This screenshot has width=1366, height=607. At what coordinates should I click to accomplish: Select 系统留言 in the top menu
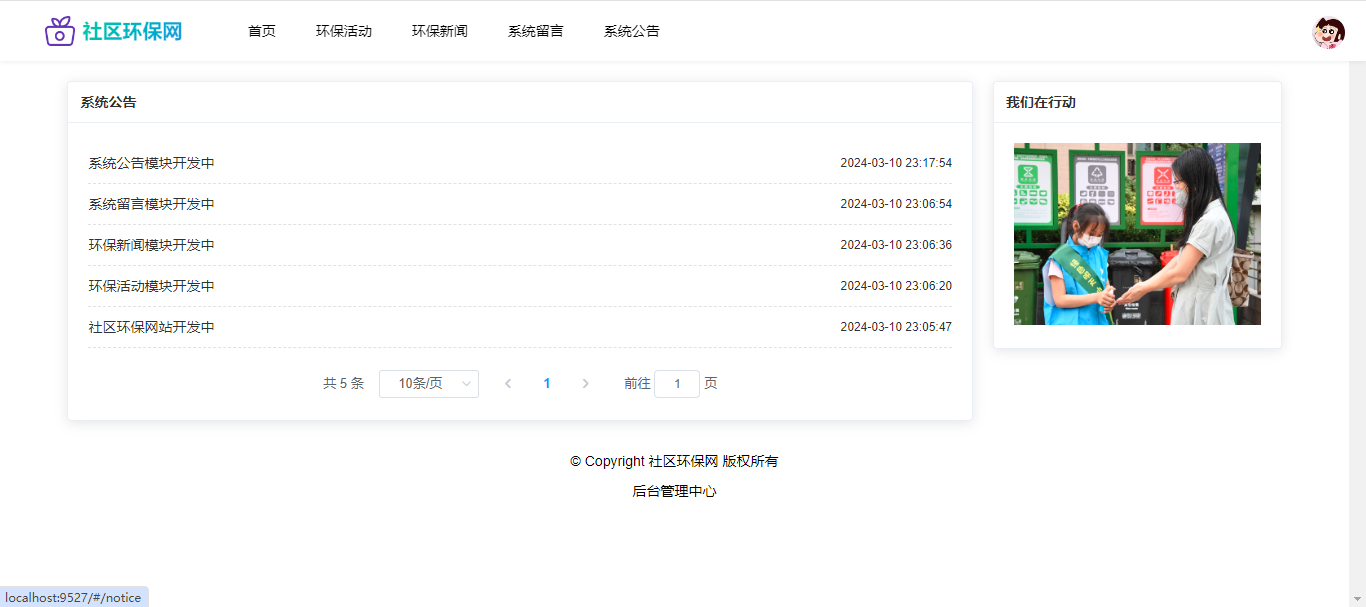coord(536,31)
